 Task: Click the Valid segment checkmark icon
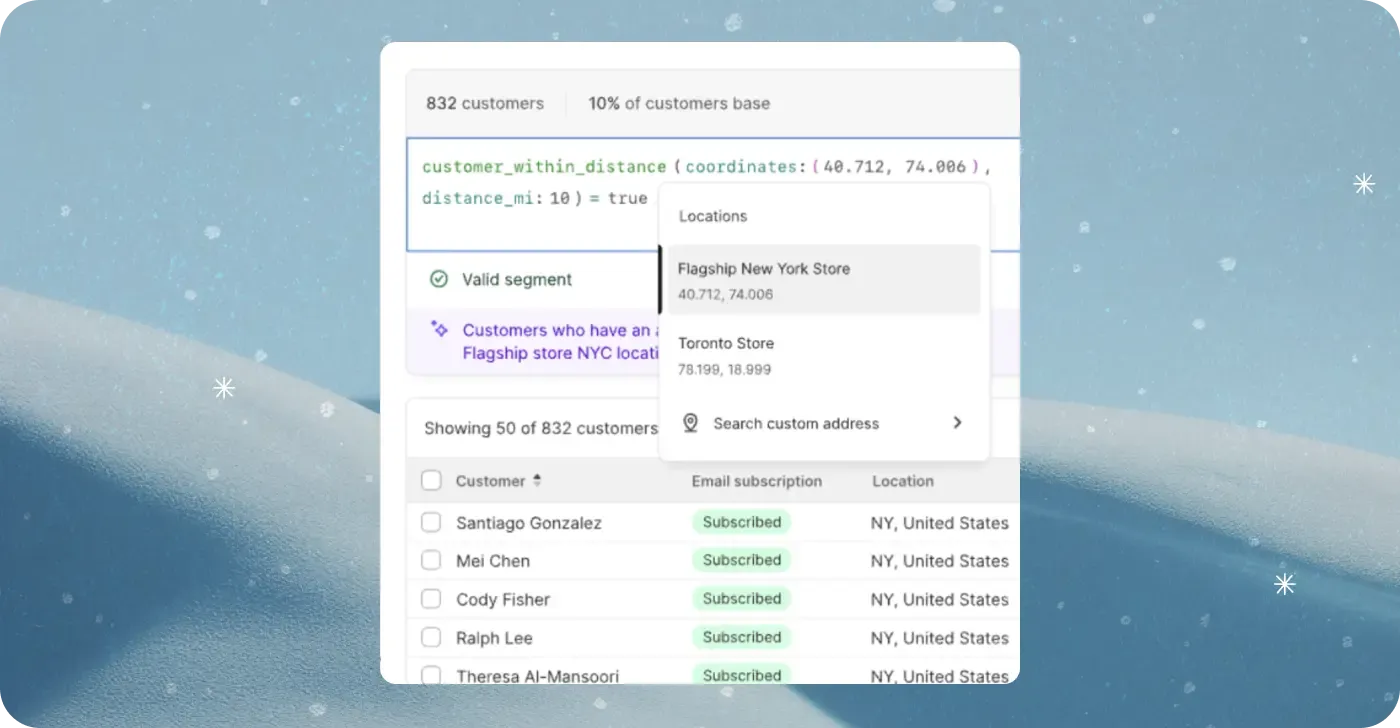(x=439, y=279)
